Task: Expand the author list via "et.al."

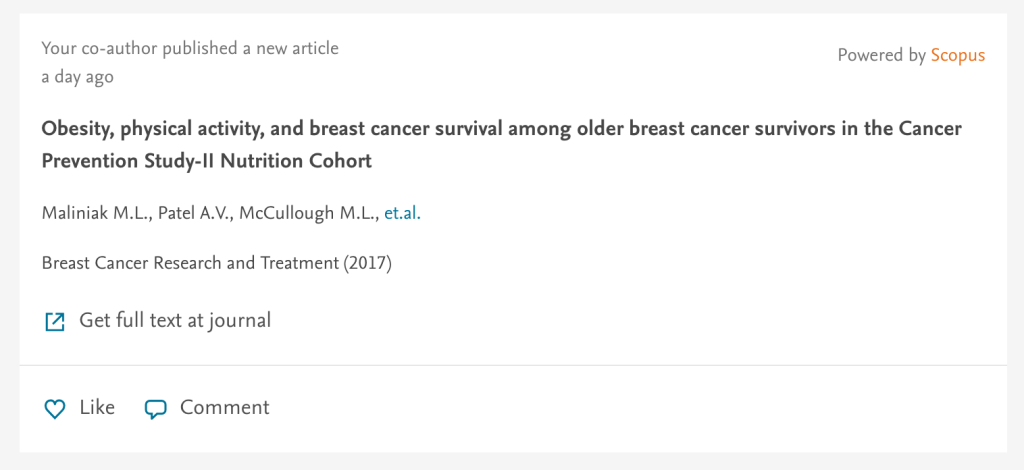Action: click(x=402, y=213)
